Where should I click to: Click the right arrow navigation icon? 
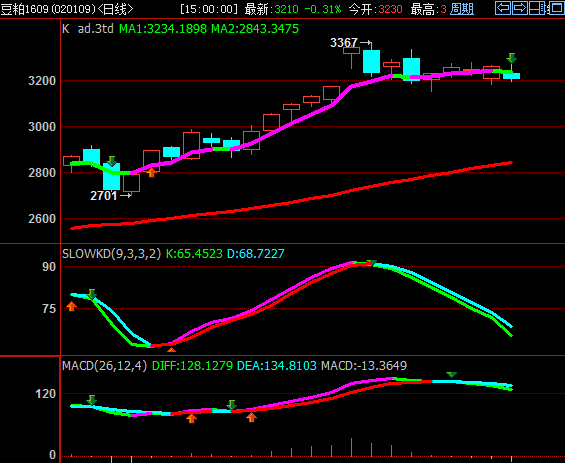(x=520, y=8)
